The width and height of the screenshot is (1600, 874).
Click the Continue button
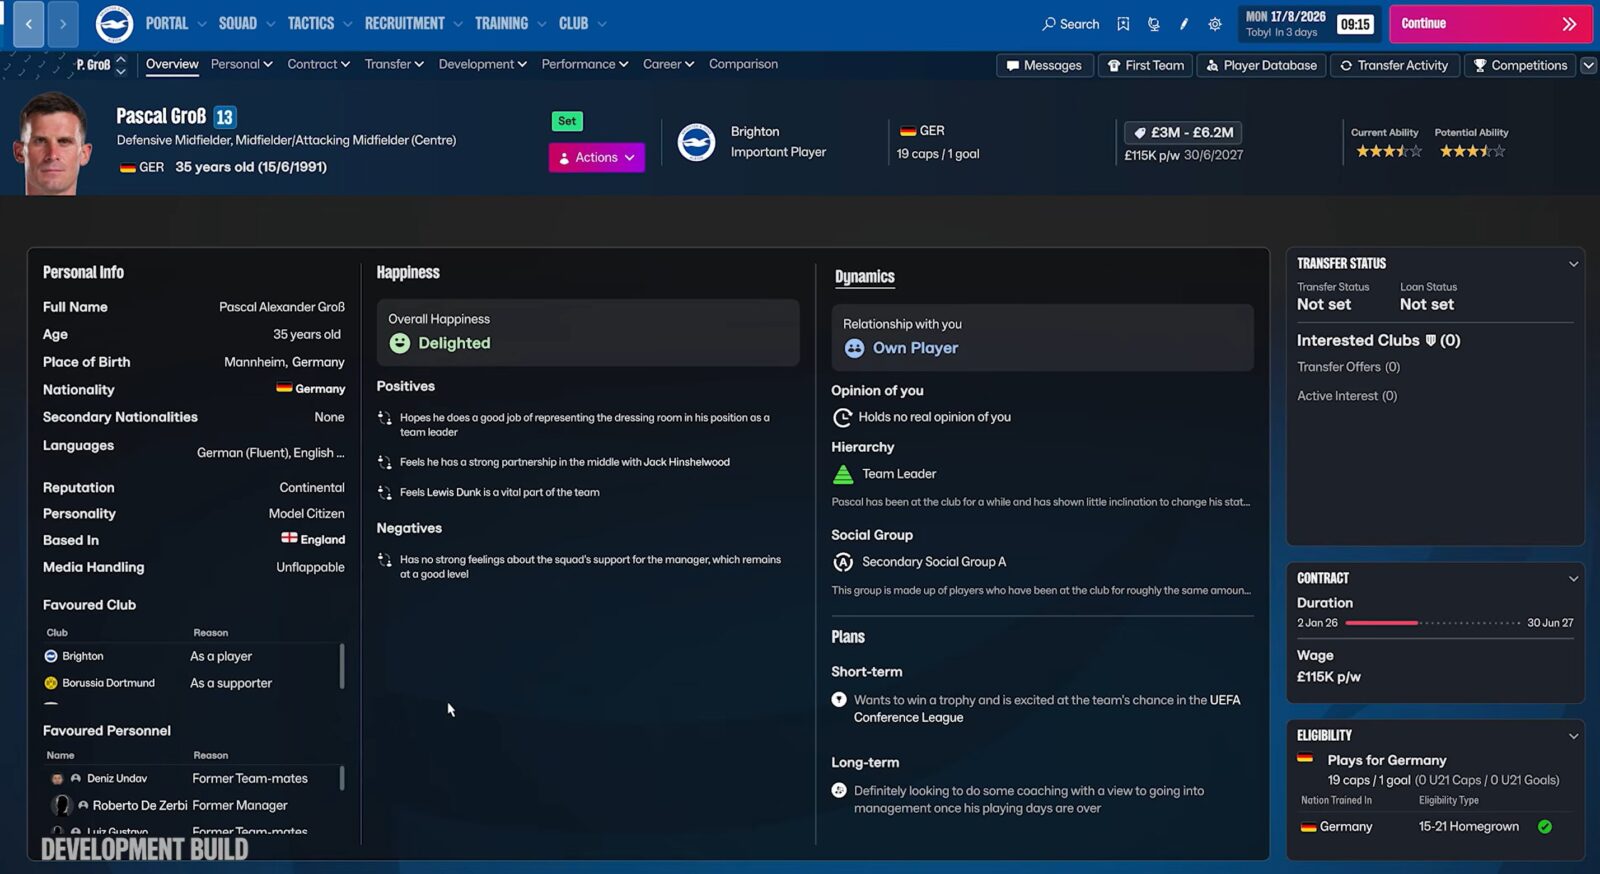pos(1490,24)
